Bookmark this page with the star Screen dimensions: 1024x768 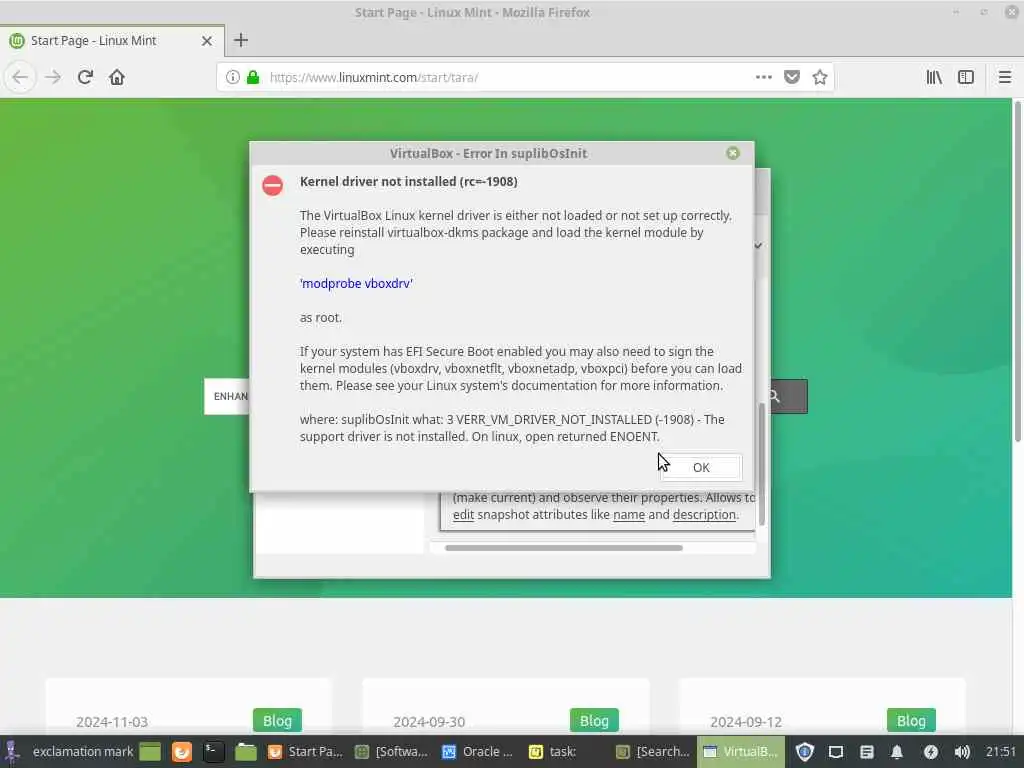820,77
